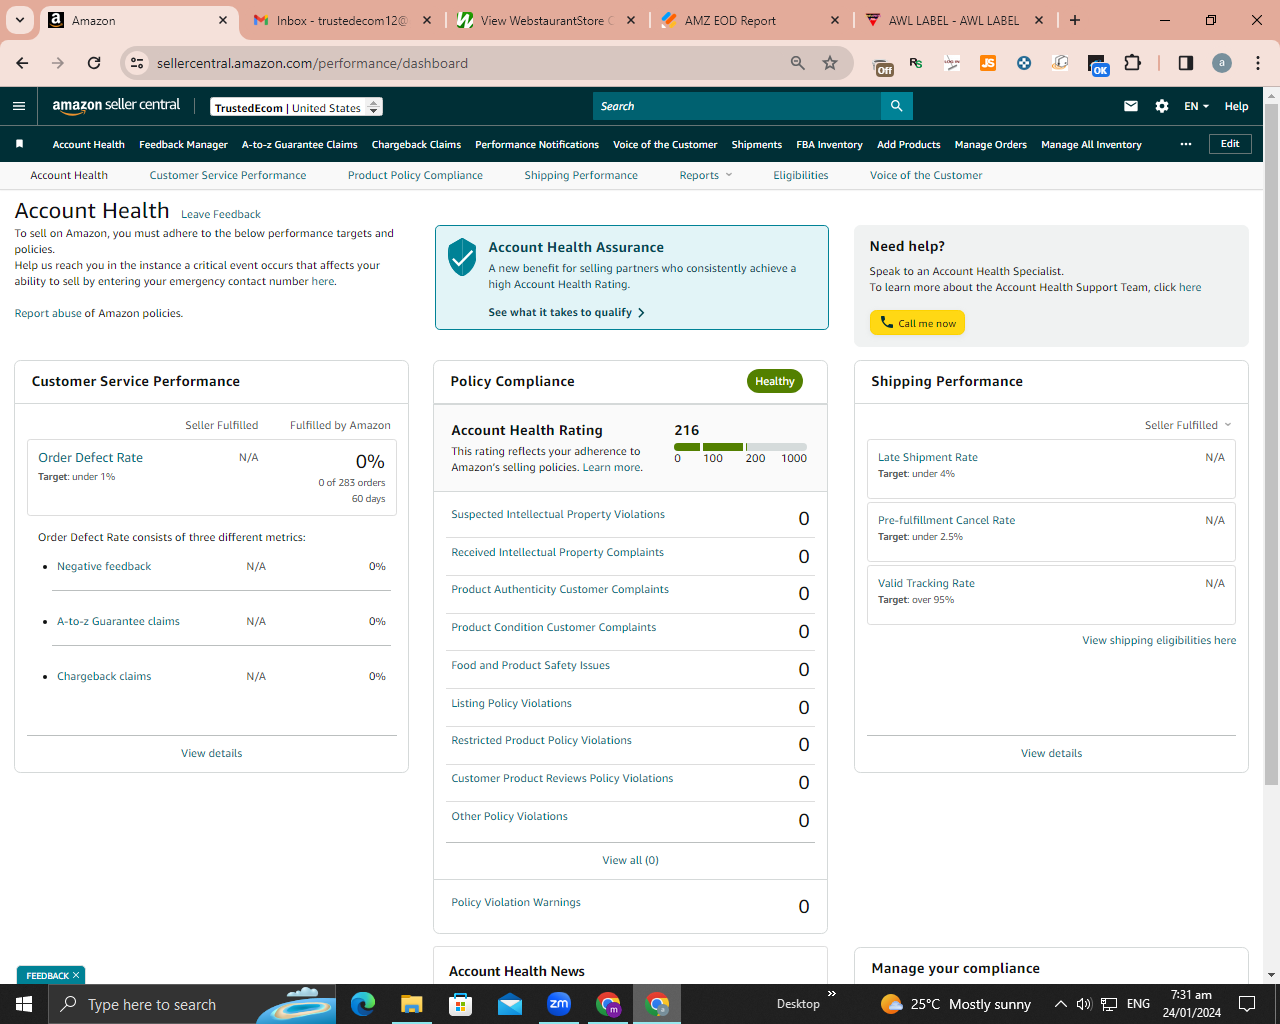Screen dimensions: 1280x1024
Task: Open the Seller Fulfilled dropdown in Shipping Performance
Action: click(x=1188, y=425)
